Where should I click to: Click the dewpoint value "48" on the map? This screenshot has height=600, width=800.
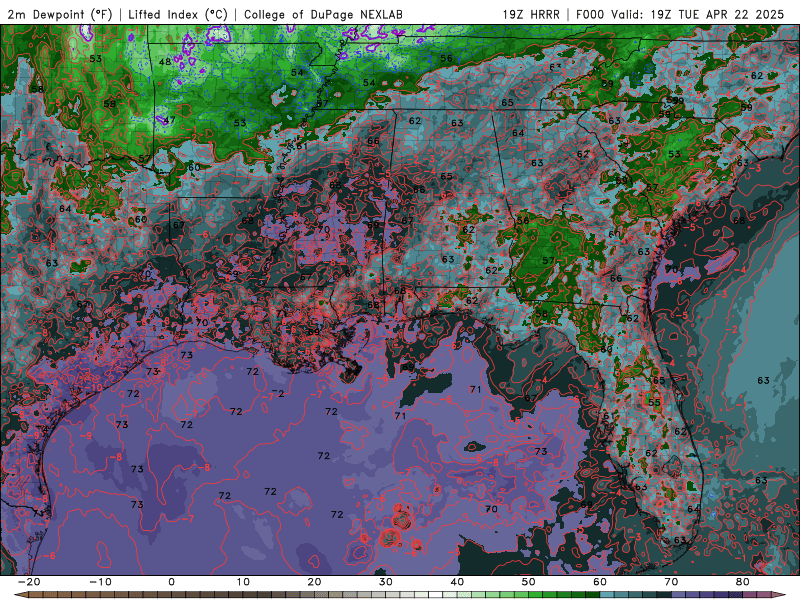coord(165,62)
